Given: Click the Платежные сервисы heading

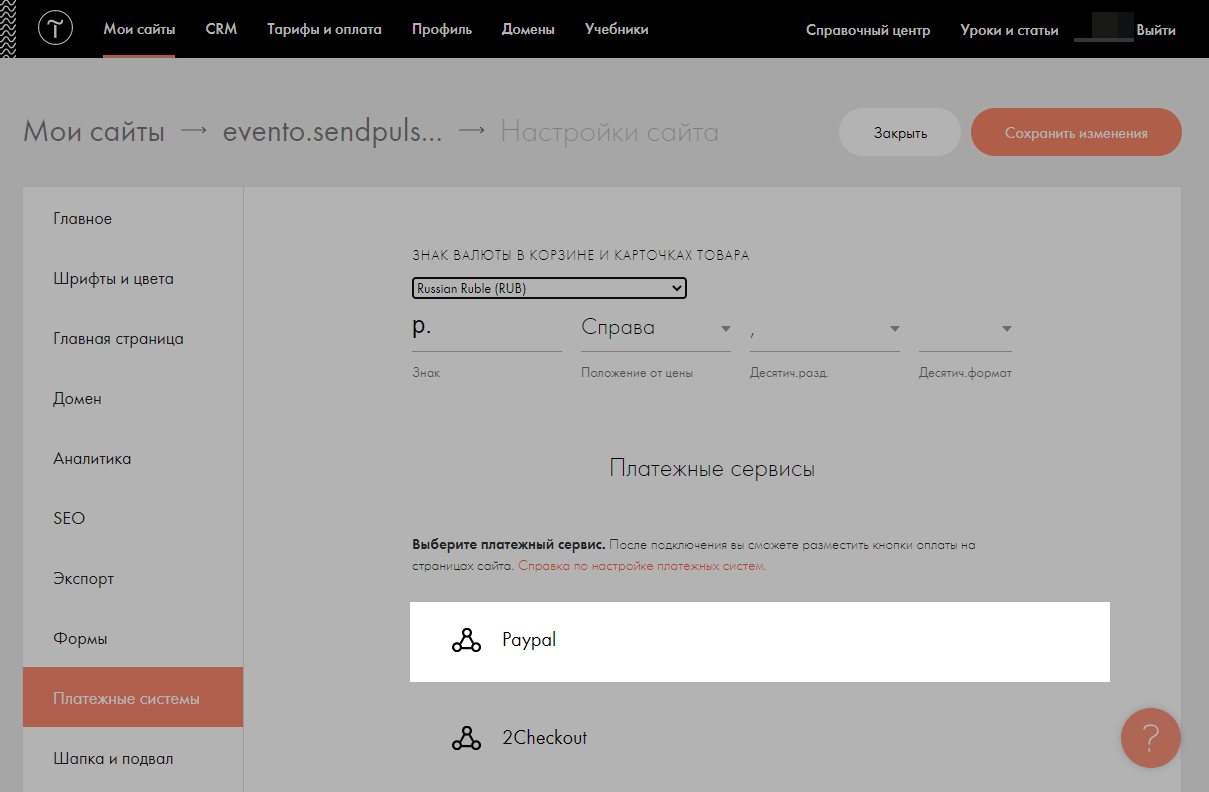Looking at the screenshot, I should [x=712, y=468].
